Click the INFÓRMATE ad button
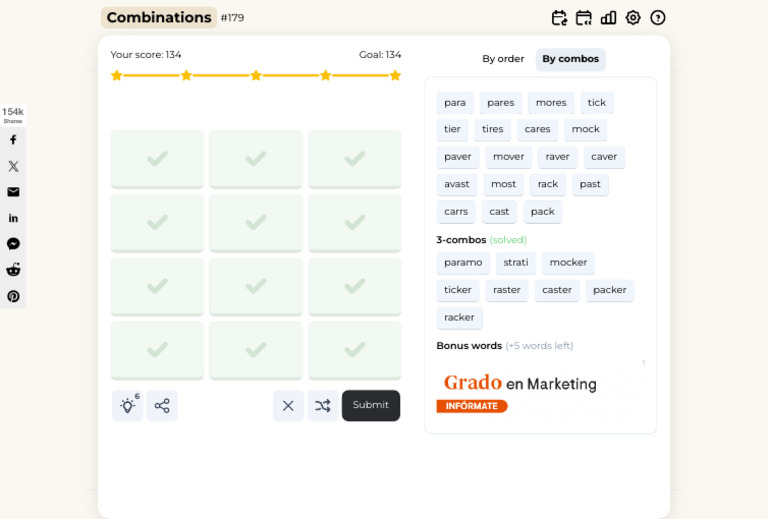The width and height of the screenshot is (768, 519). tap(472, 406)
